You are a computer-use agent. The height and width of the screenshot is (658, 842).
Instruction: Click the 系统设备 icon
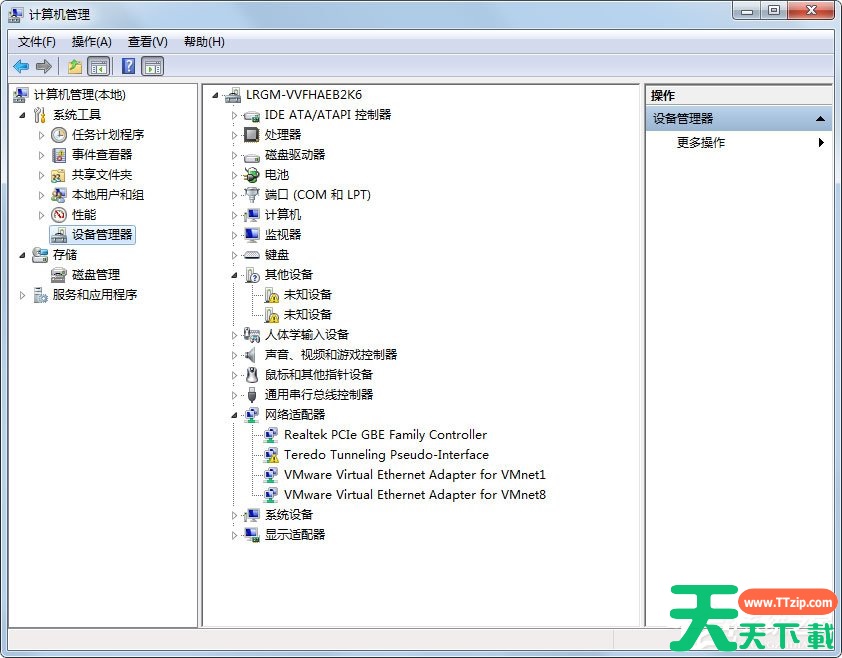[x=251, y=515]
